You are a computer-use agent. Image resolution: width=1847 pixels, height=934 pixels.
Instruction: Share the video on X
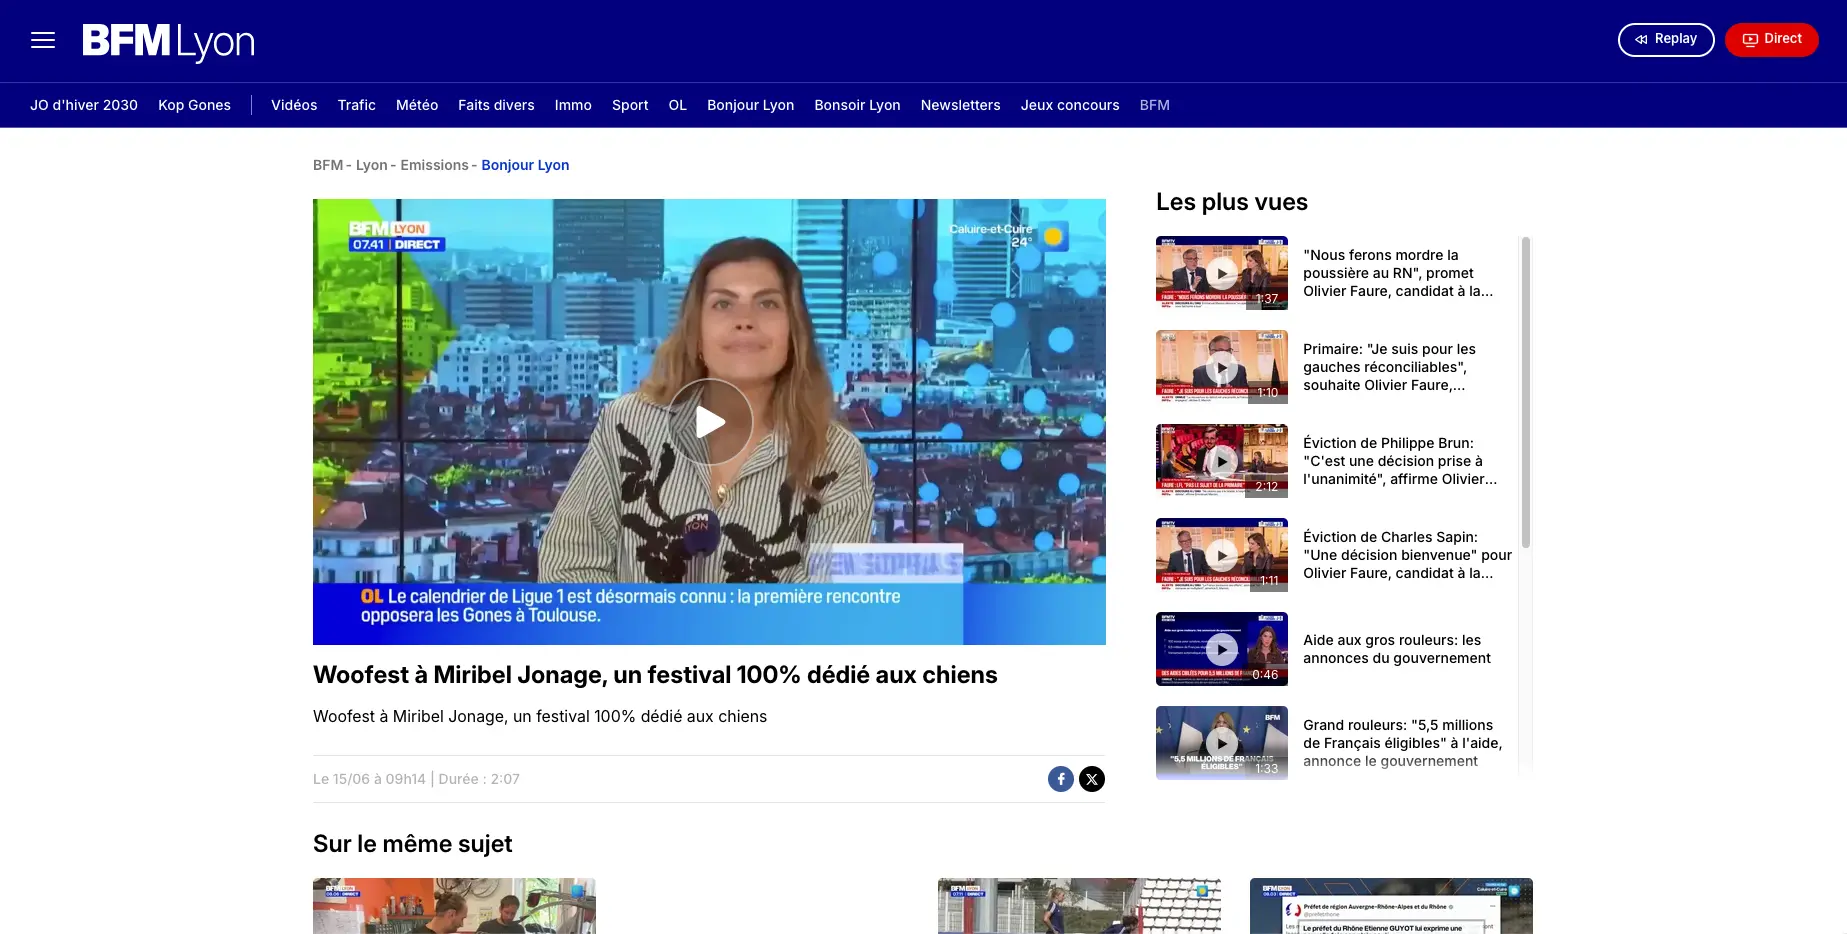pos(1092,779)
